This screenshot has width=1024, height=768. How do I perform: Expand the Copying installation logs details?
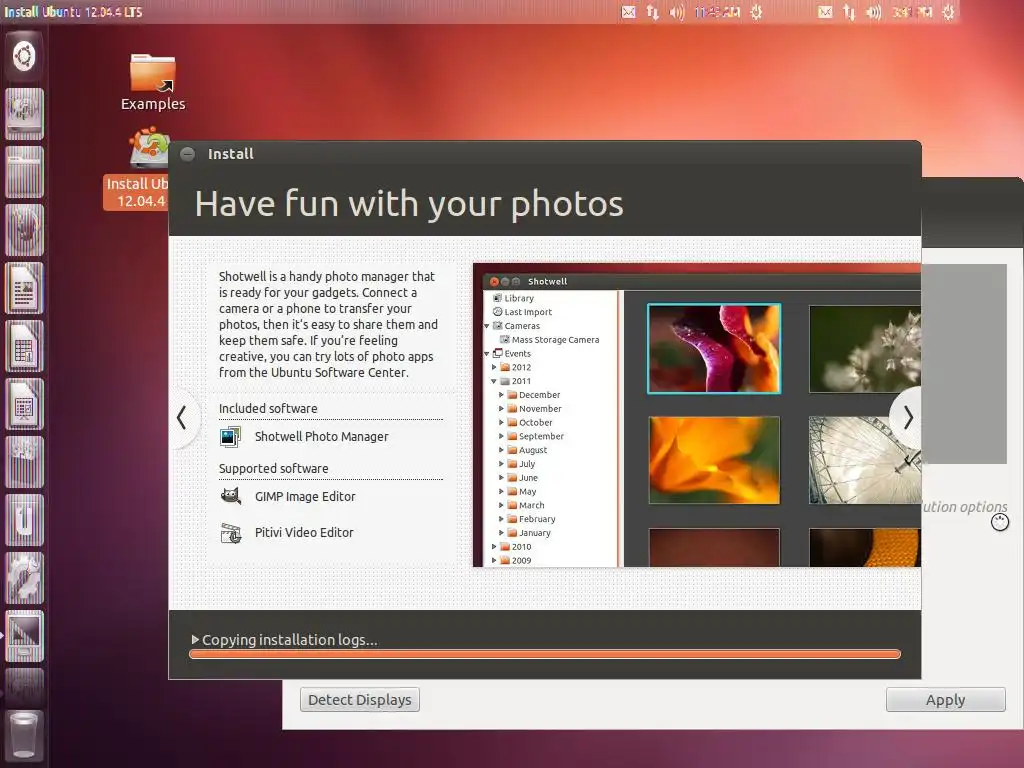point(195,639)
